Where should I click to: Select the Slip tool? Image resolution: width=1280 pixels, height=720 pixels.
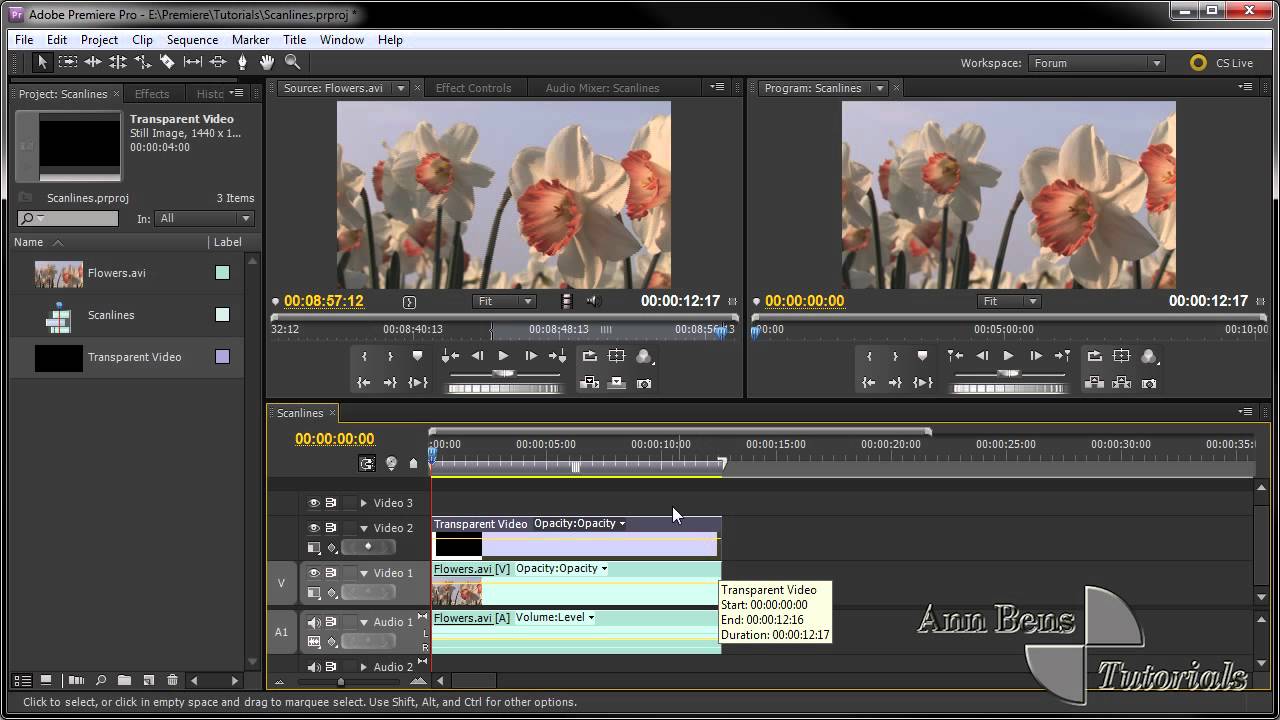click(x=192, y=62)
